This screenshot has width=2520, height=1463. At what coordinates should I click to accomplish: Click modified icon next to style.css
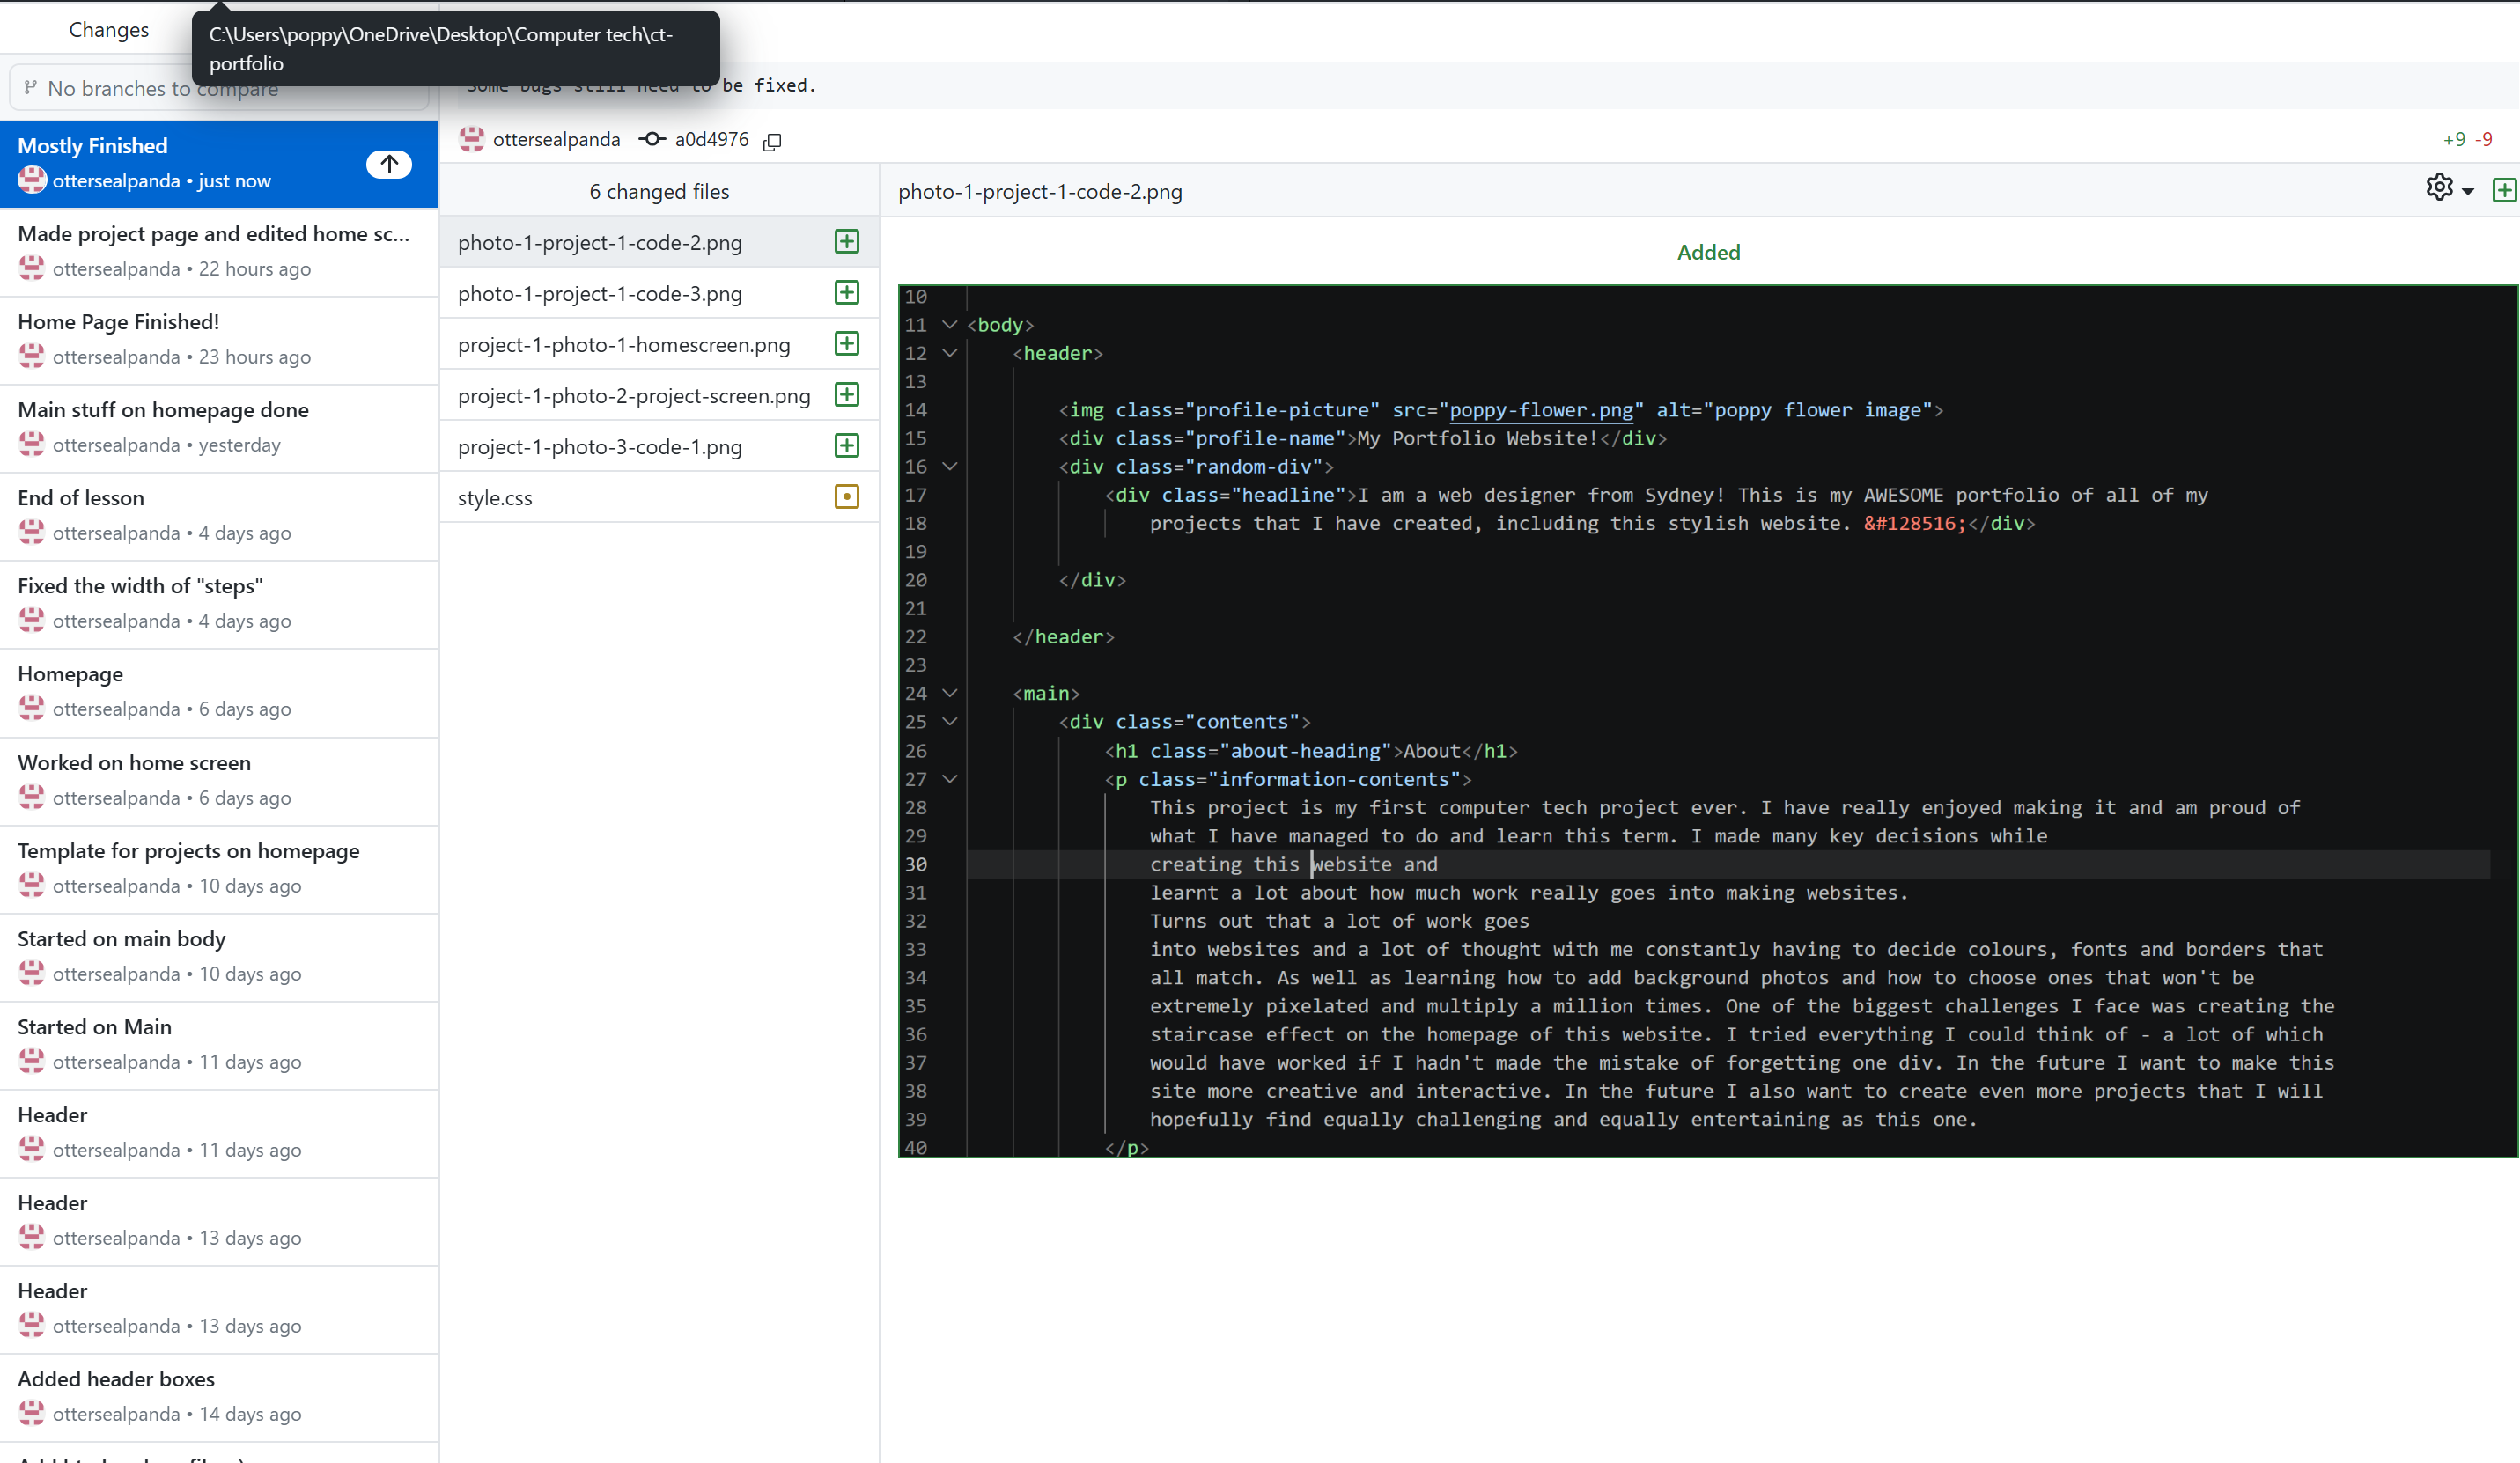point(846,497)
